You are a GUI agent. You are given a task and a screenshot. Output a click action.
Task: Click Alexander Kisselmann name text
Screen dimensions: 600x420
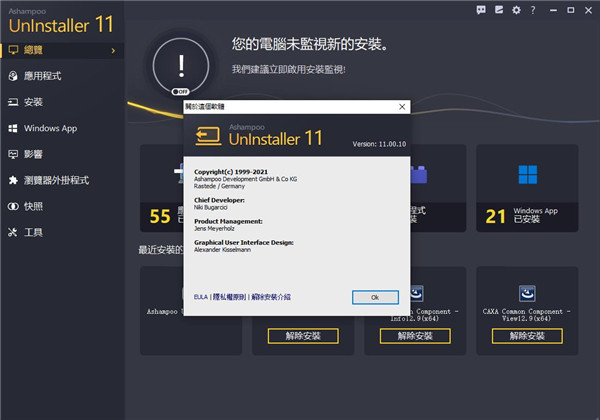click(x=222, y=250)
